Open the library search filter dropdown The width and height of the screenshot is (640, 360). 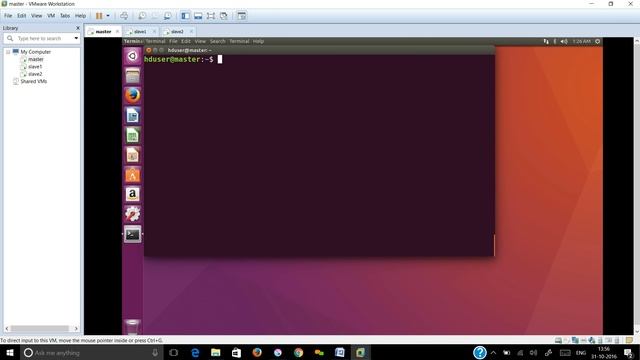pos(76,38)
